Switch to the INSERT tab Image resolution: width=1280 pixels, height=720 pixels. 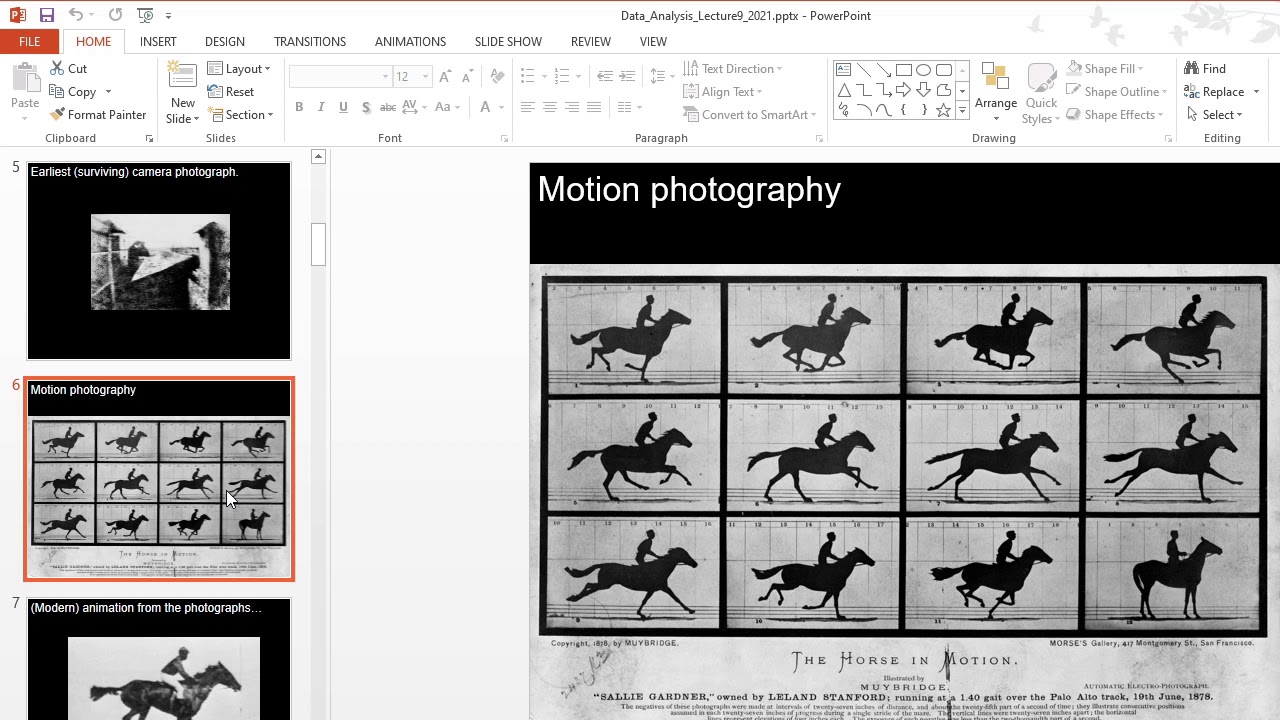158,41
